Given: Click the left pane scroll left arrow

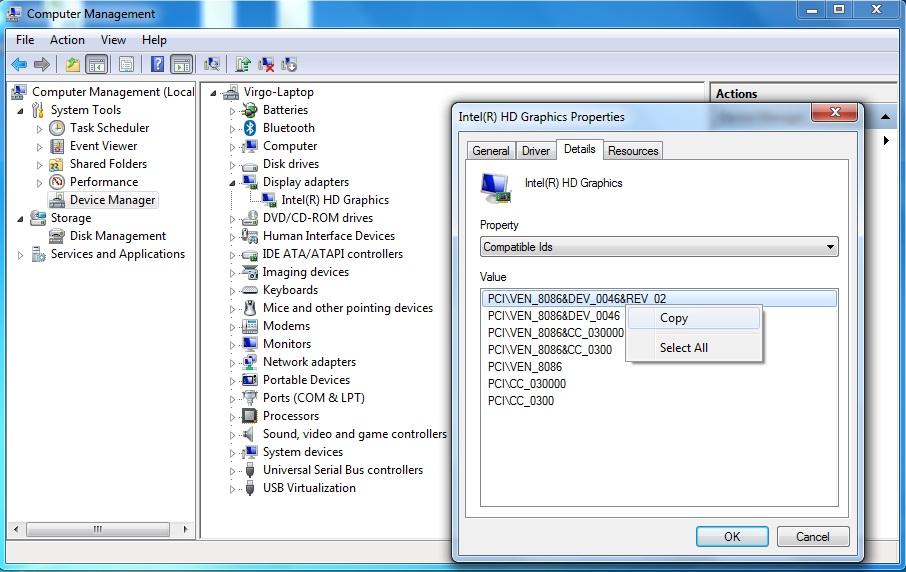Looking at the screenshot, I should coord(16,529).
